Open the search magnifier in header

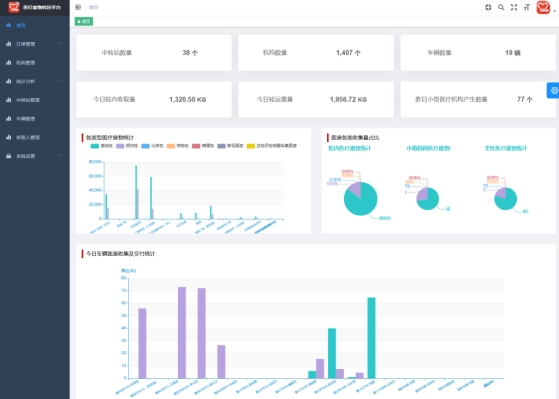point(501,7)
